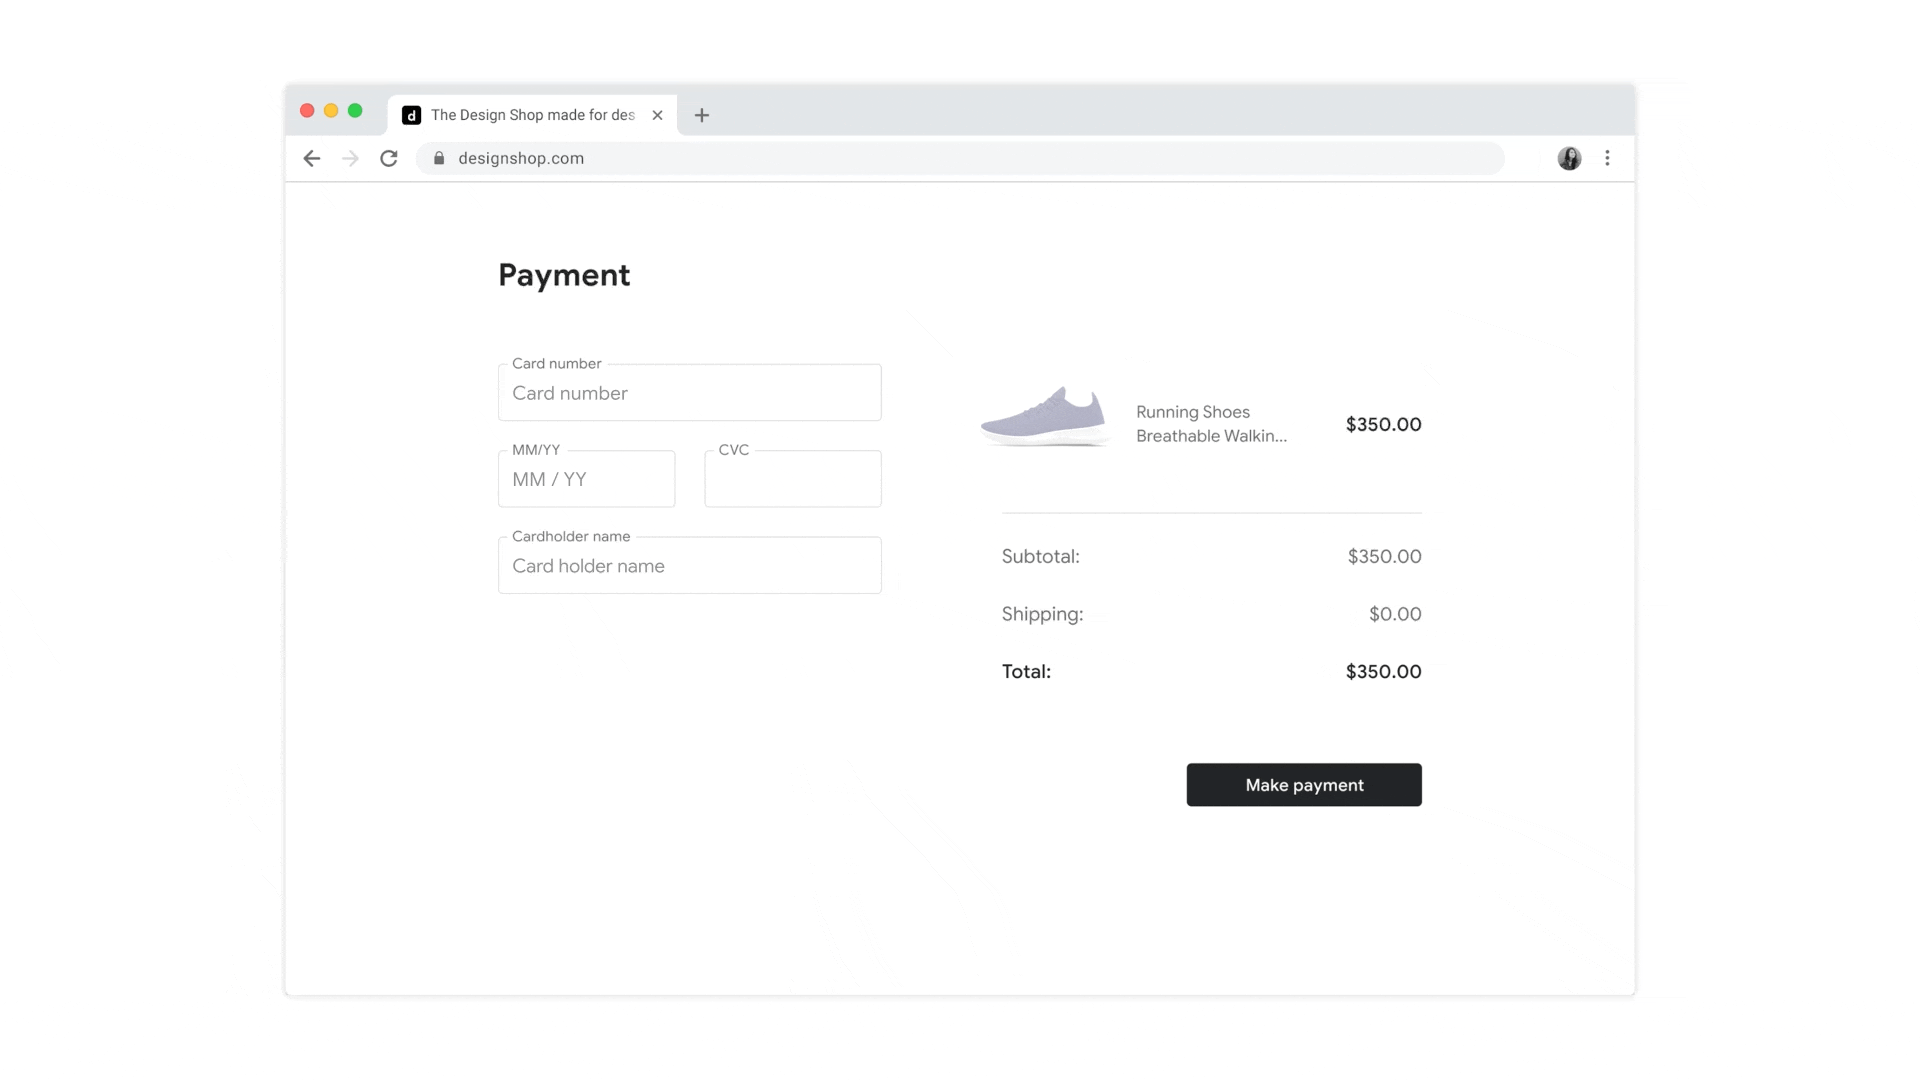Click the browser forward arrow
The image size is (1920, 1080).
(350, 158)
